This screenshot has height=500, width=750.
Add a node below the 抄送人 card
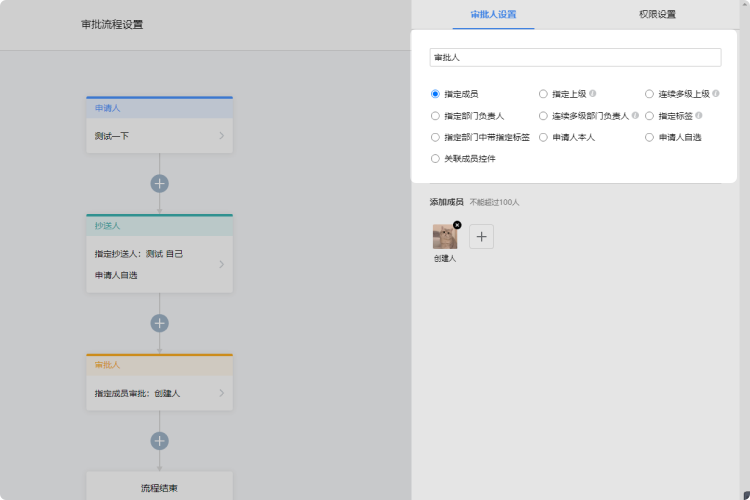coord(159,323)
